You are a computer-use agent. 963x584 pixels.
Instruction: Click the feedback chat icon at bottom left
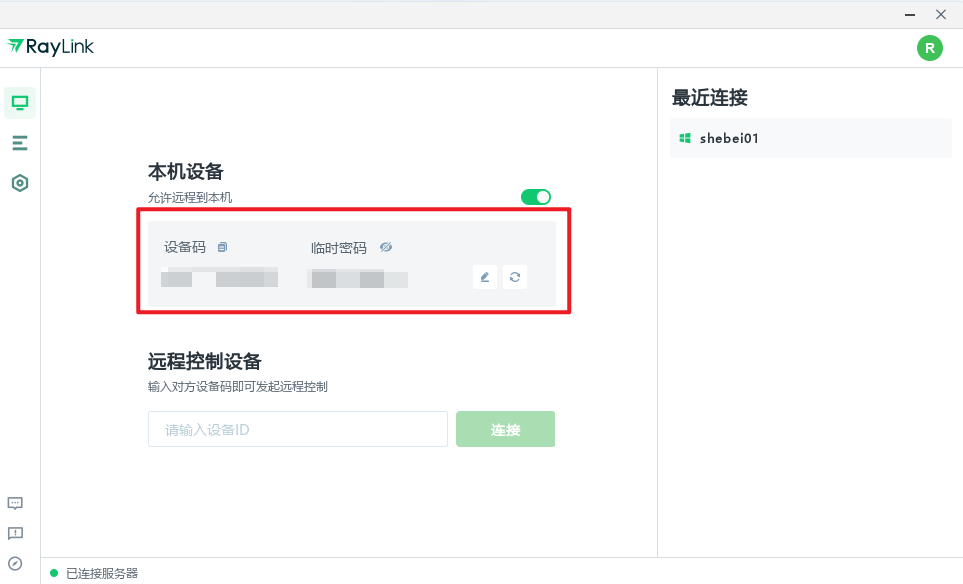click(x=15, y=503)
